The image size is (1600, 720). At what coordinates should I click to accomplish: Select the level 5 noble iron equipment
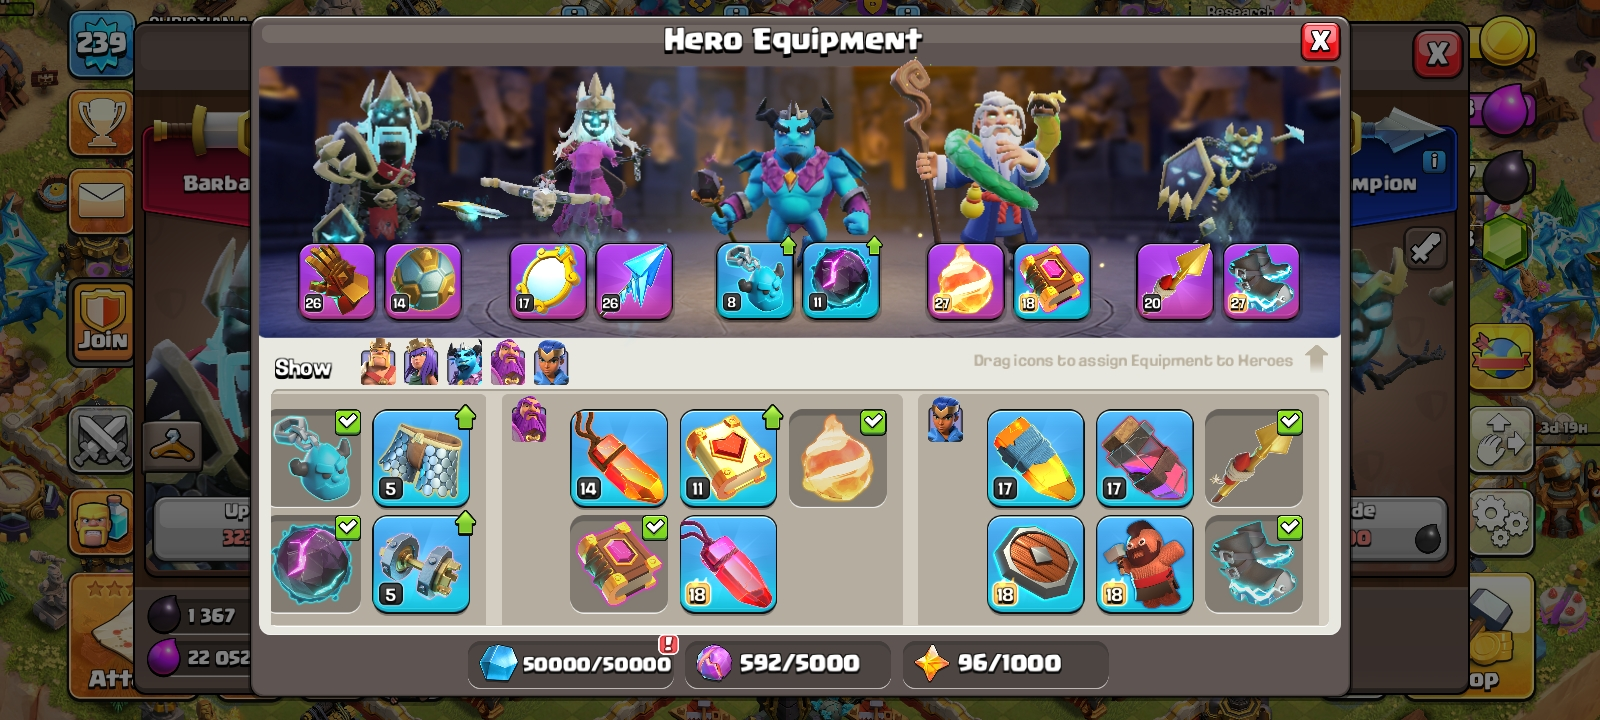pyautogui.click(x=421, y=564)
